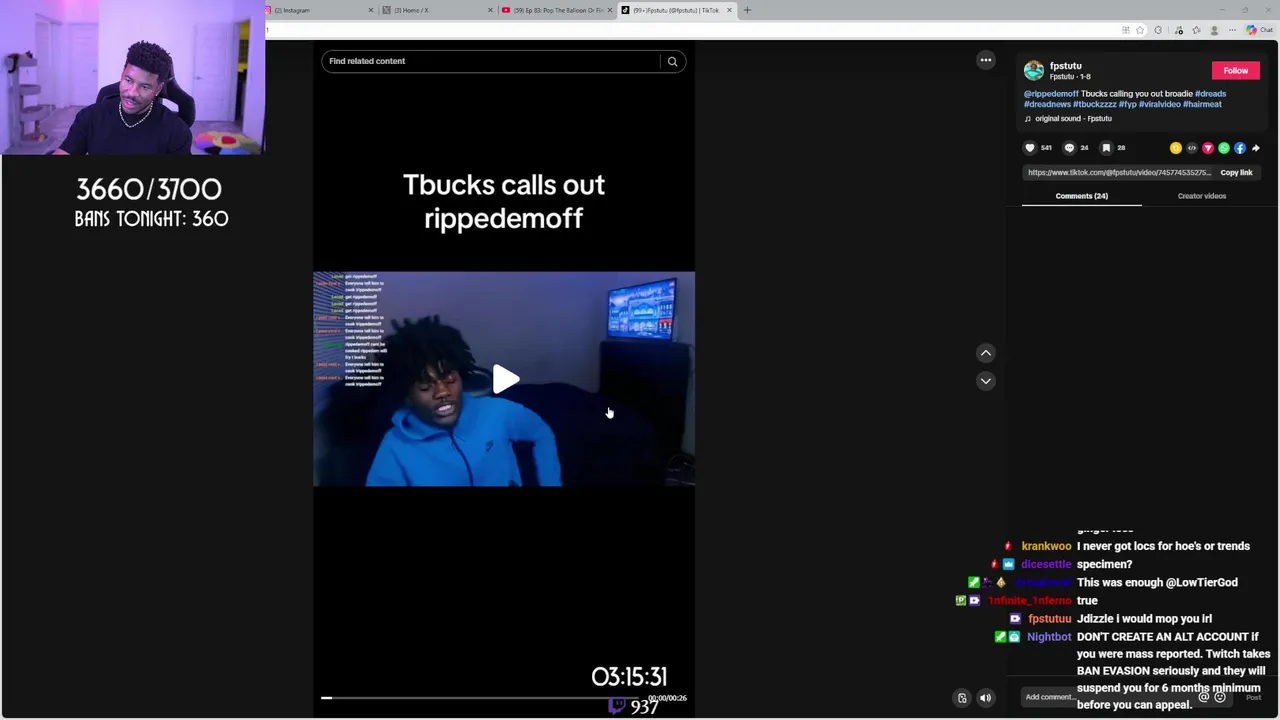The width and height of the screenshot is (1280, 720).
Task: Switch to the Instagram browser tab
Action: [317, 10]
